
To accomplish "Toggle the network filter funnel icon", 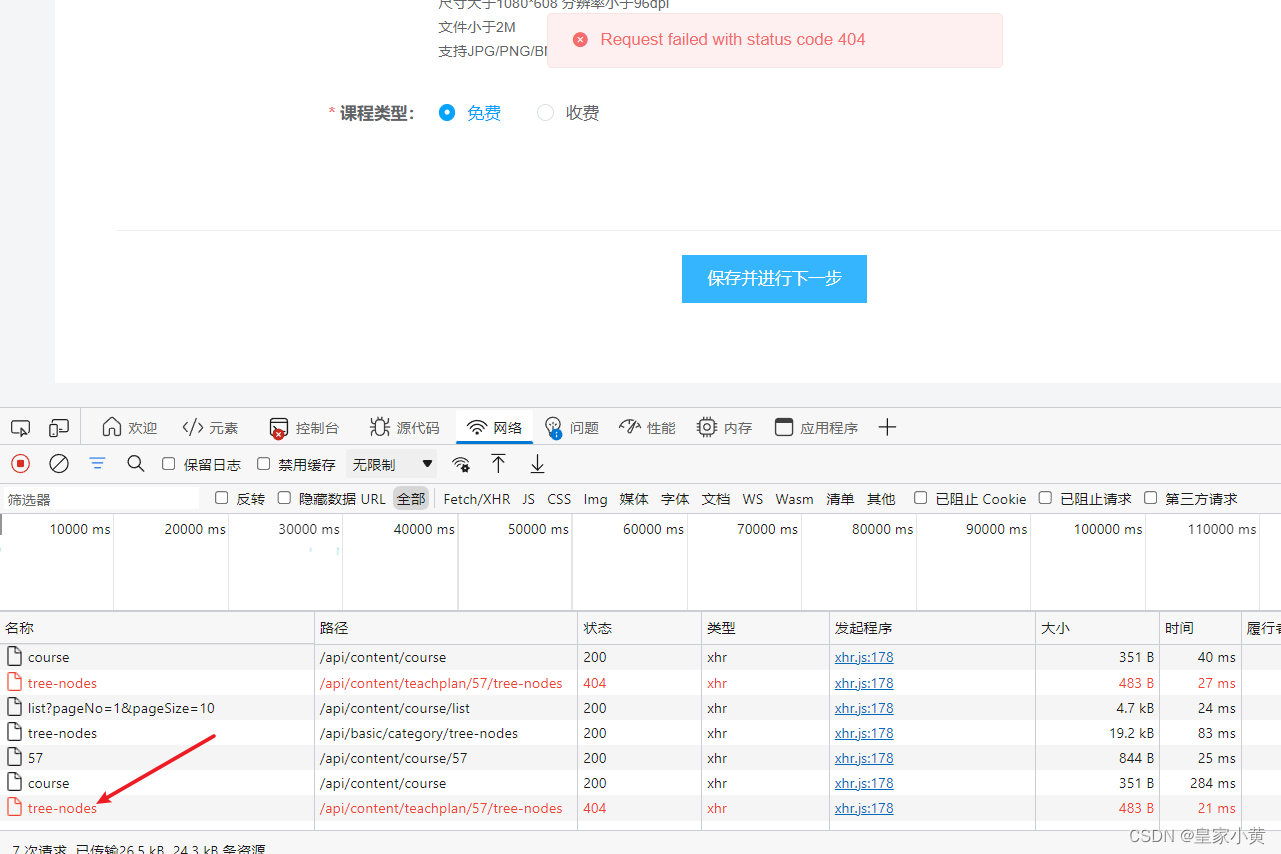I will 97,464.
